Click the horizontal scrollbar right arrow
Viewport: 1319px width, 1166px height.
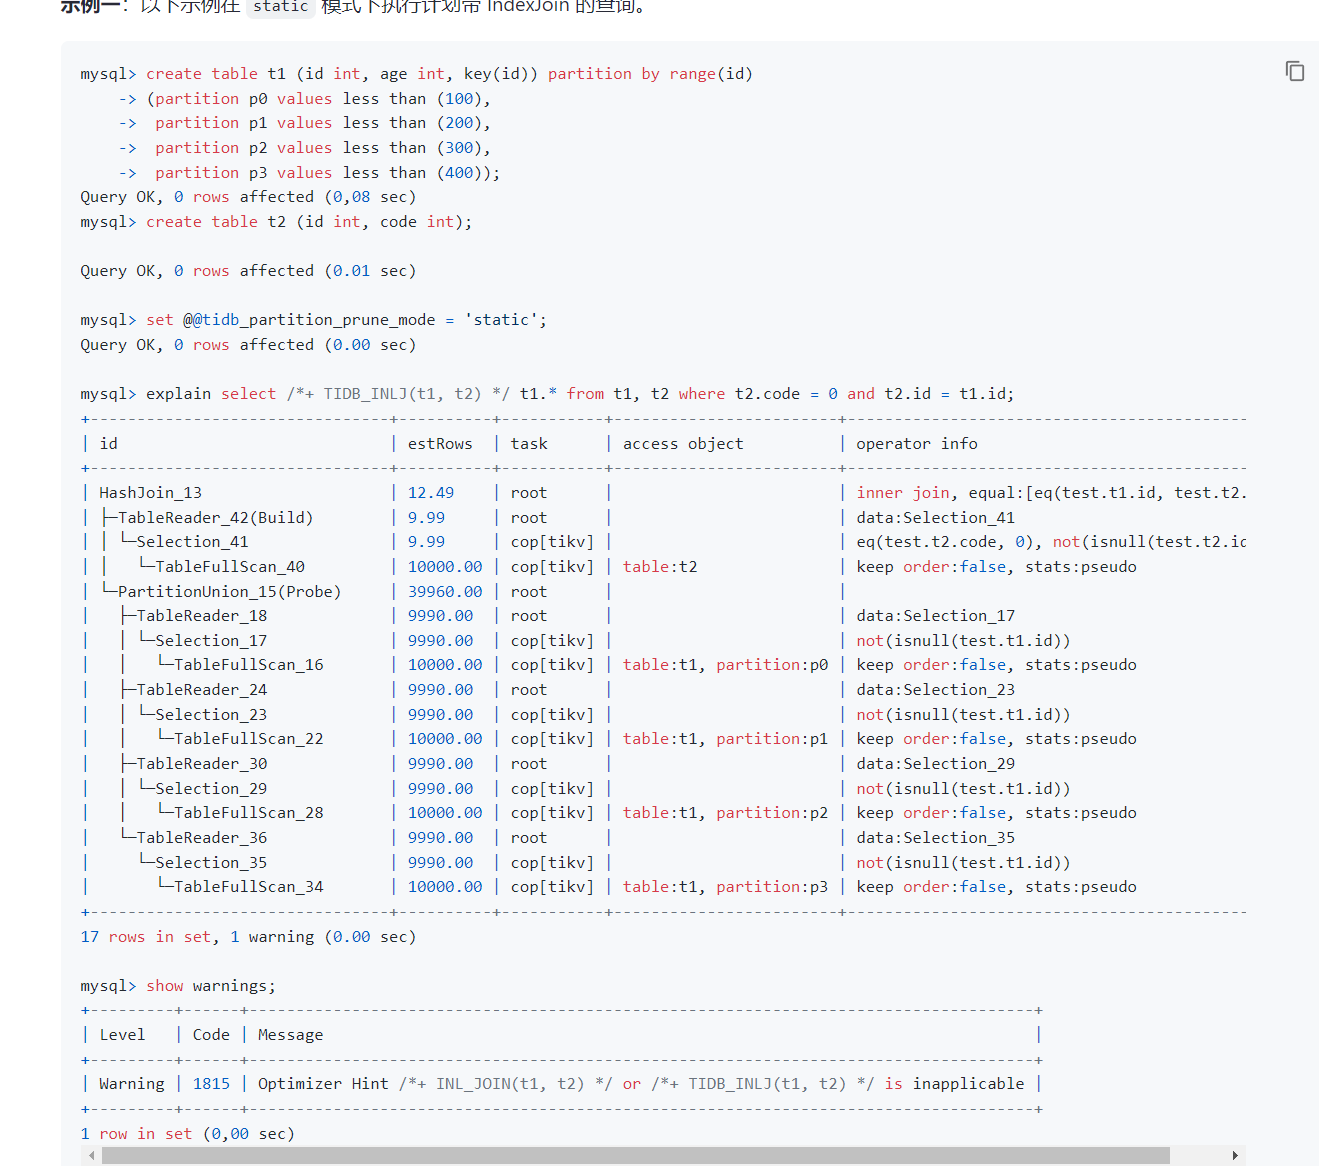(1235, 1155)
